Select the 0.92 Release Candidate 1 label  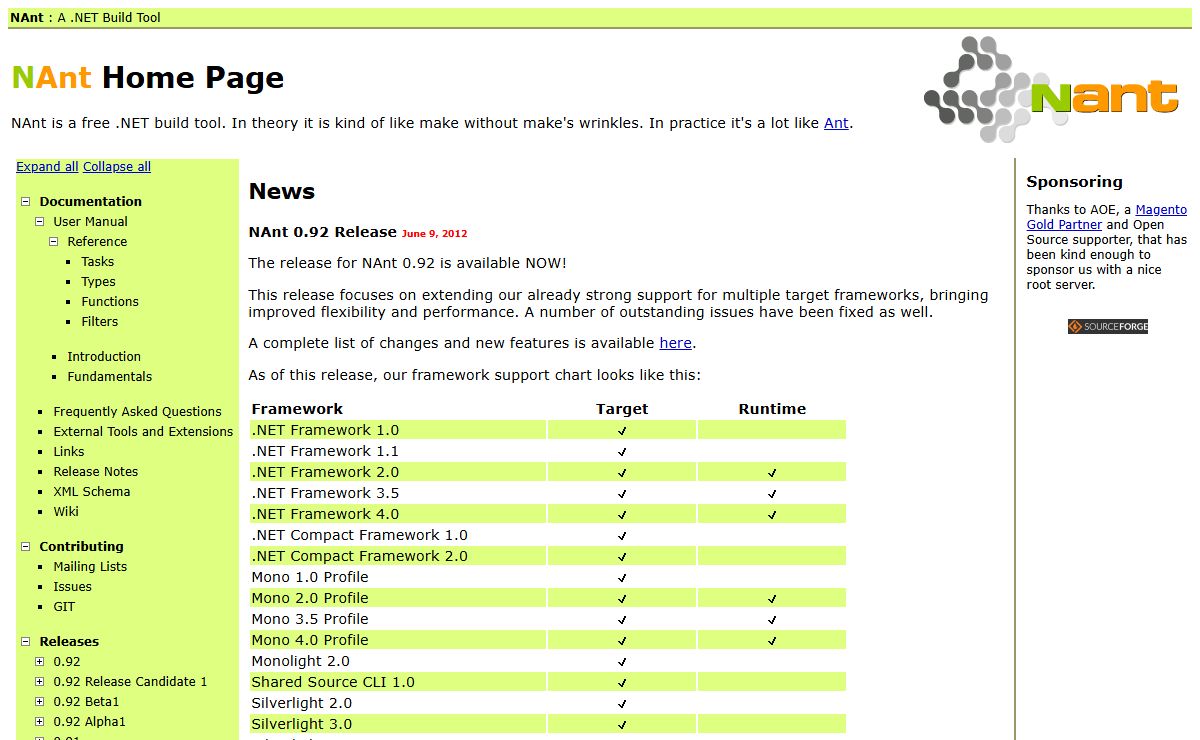(130, 681)
